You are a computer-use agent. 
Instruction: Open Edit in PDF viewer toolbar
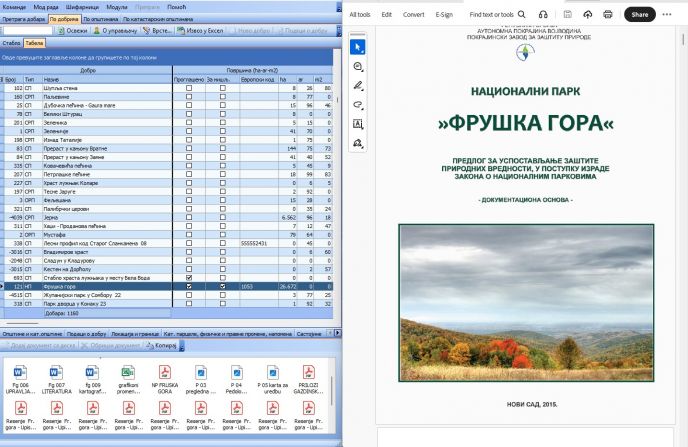[387, 14]
